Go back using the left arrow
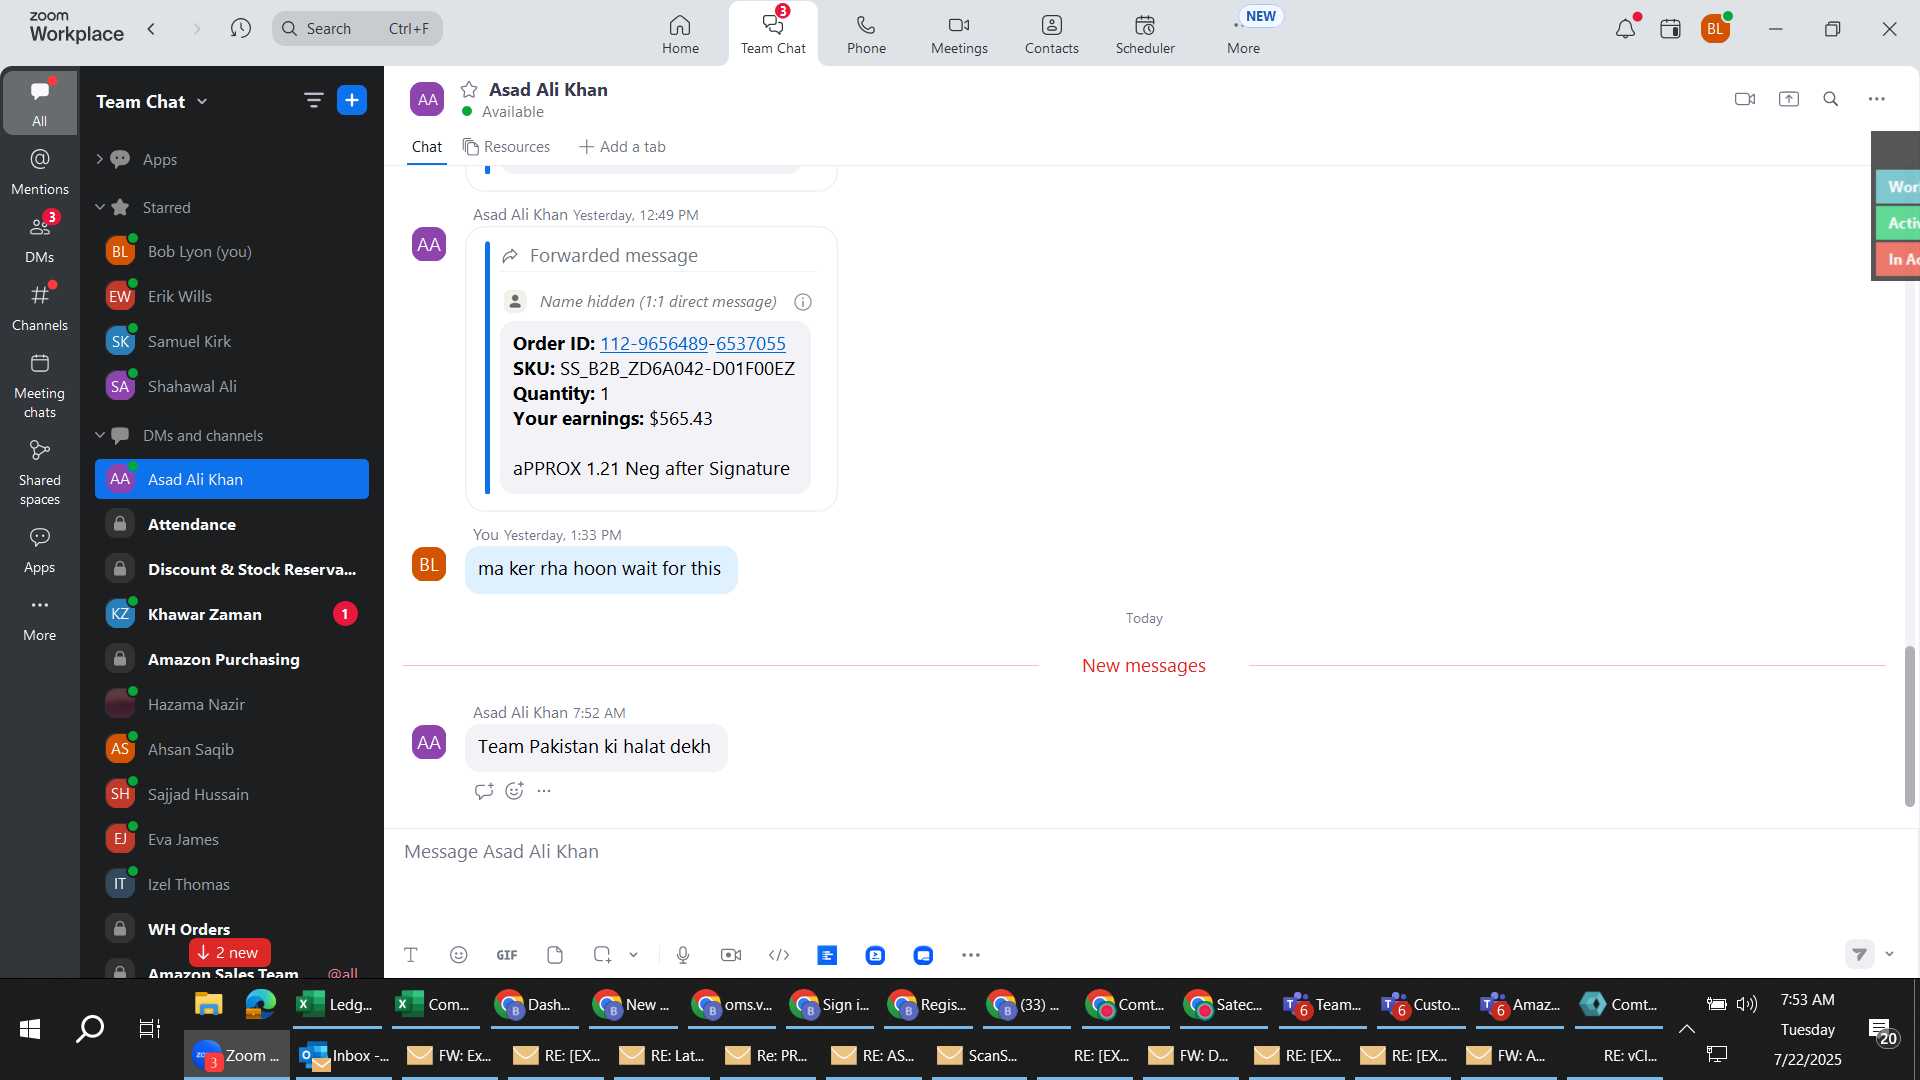Screen dimensions: 1920x1080 [x=152, y=29]
